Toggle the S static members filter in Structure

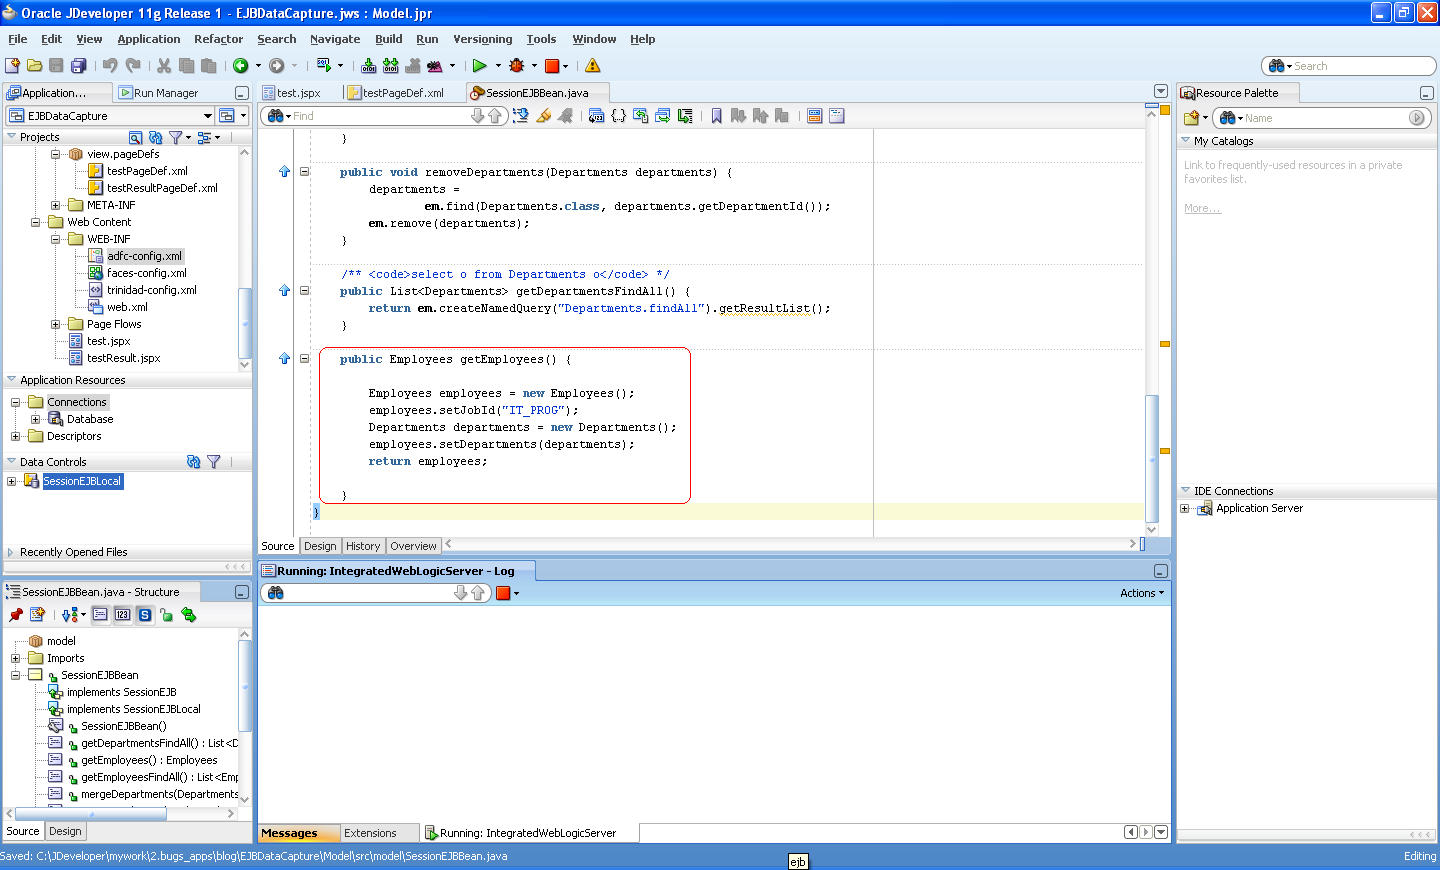[144, 615]
